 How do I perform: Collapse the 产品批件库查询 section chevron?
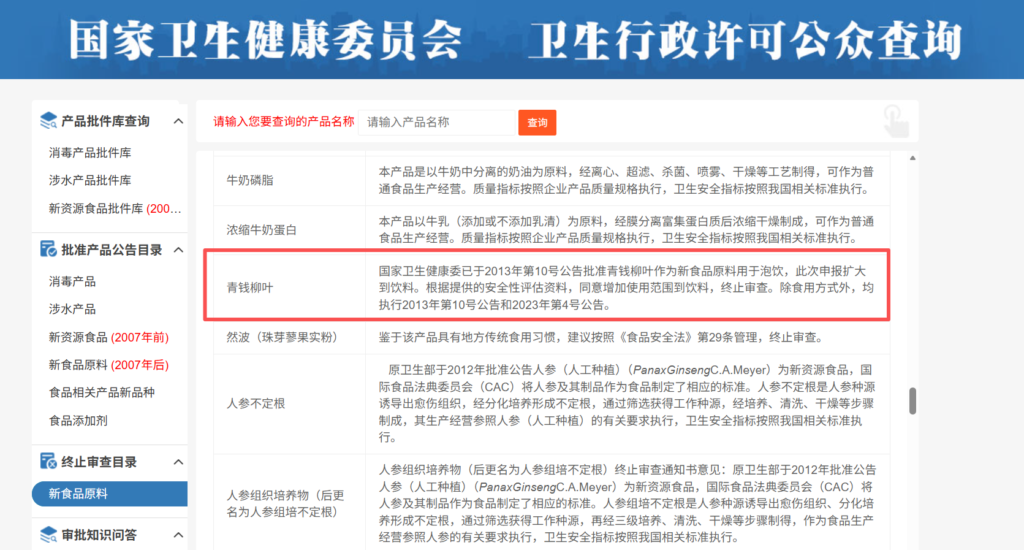(179, 121)
